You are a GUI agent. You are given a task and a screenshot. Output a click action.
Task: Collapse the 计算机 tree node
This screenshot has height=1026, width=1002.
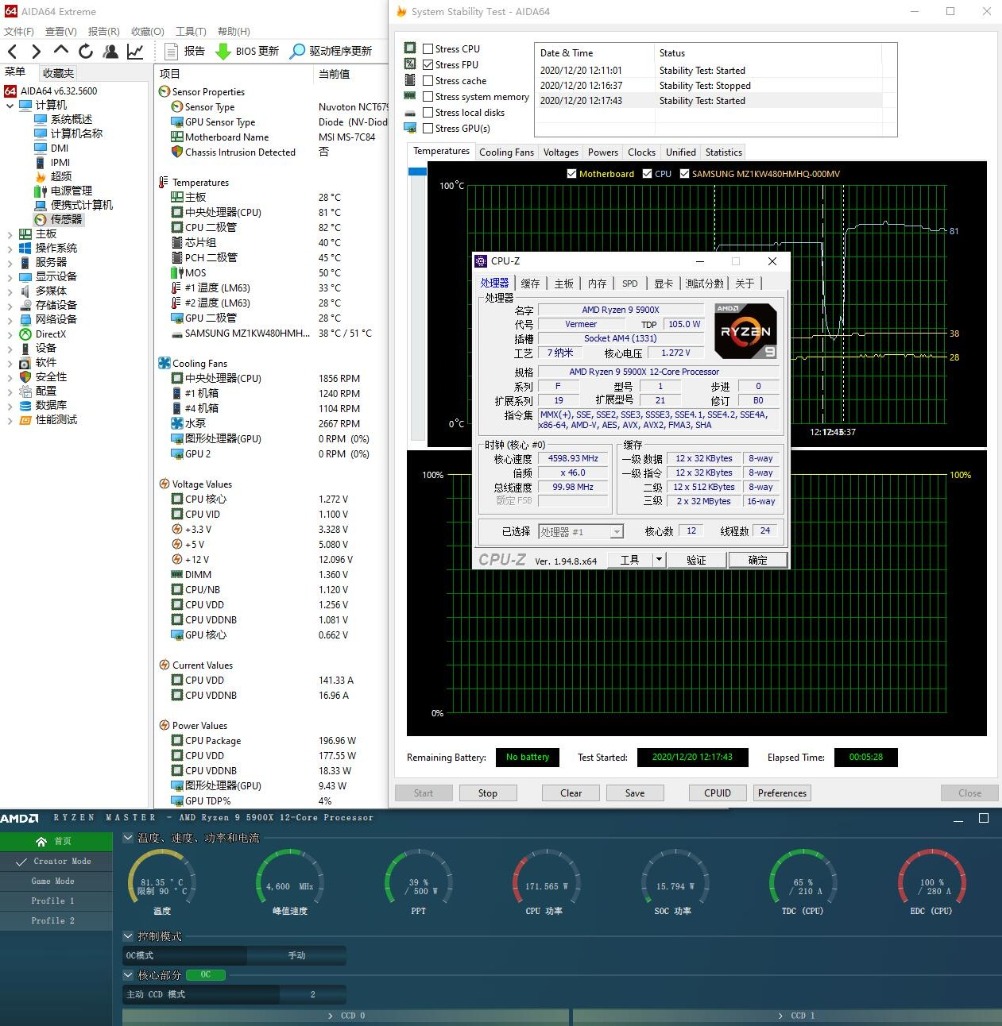coord(10,105)
